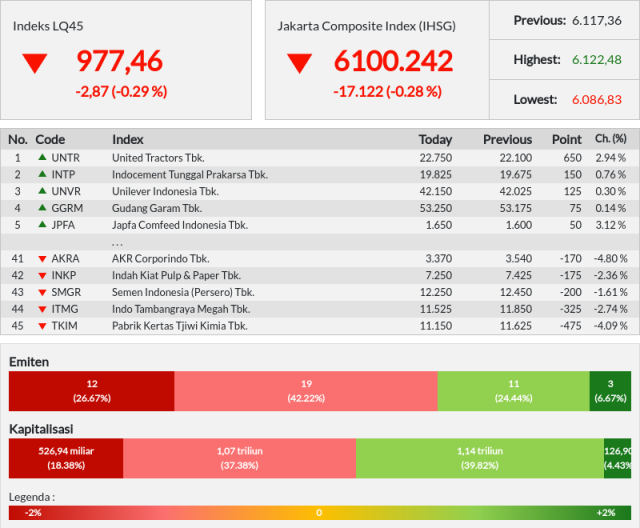Screen dimensions: 640x528
Task: Click the red down arrow for INKP
Action: (x=42, y=275)
